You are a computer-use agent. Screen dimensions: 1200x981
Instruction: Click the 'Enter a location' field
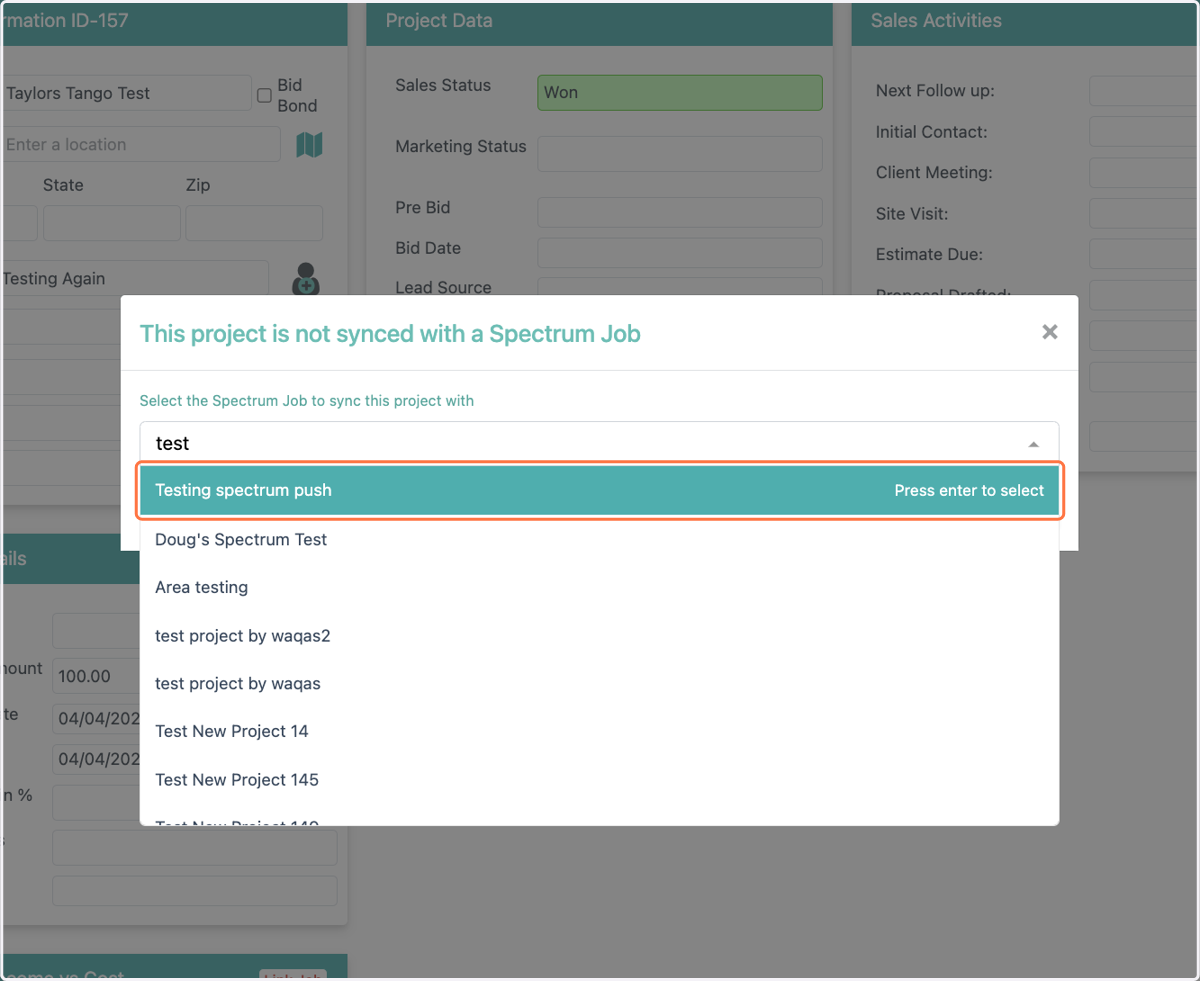140,144
